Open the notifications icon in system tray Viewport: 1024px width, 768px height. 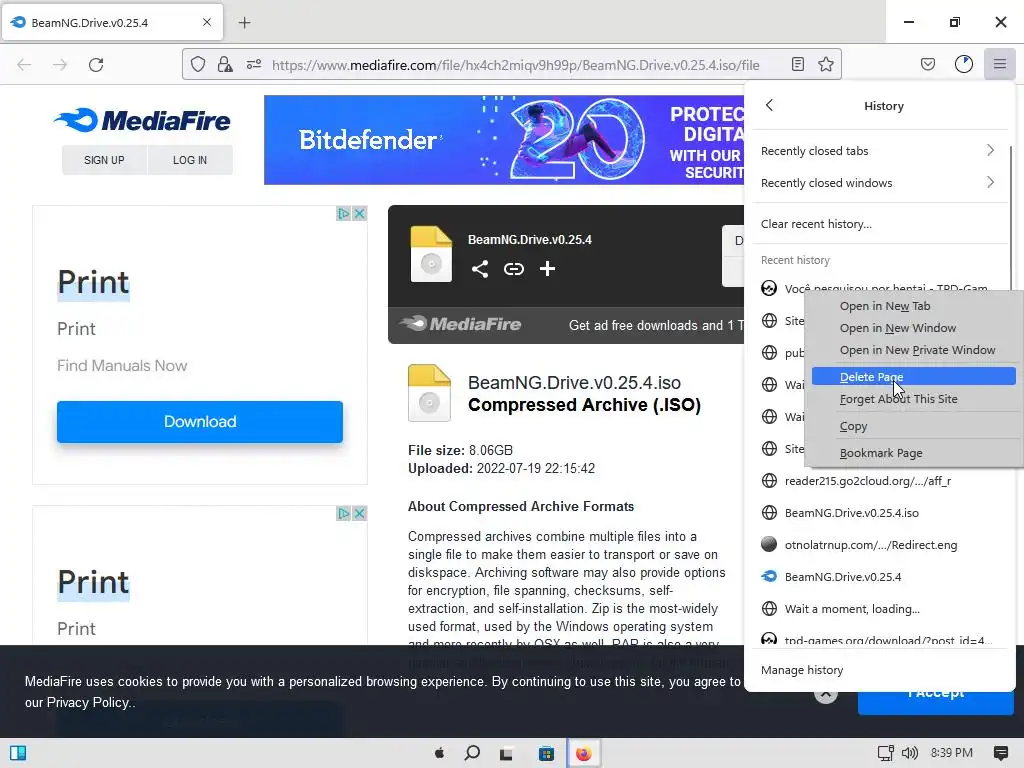click(x=1000, y=753)
